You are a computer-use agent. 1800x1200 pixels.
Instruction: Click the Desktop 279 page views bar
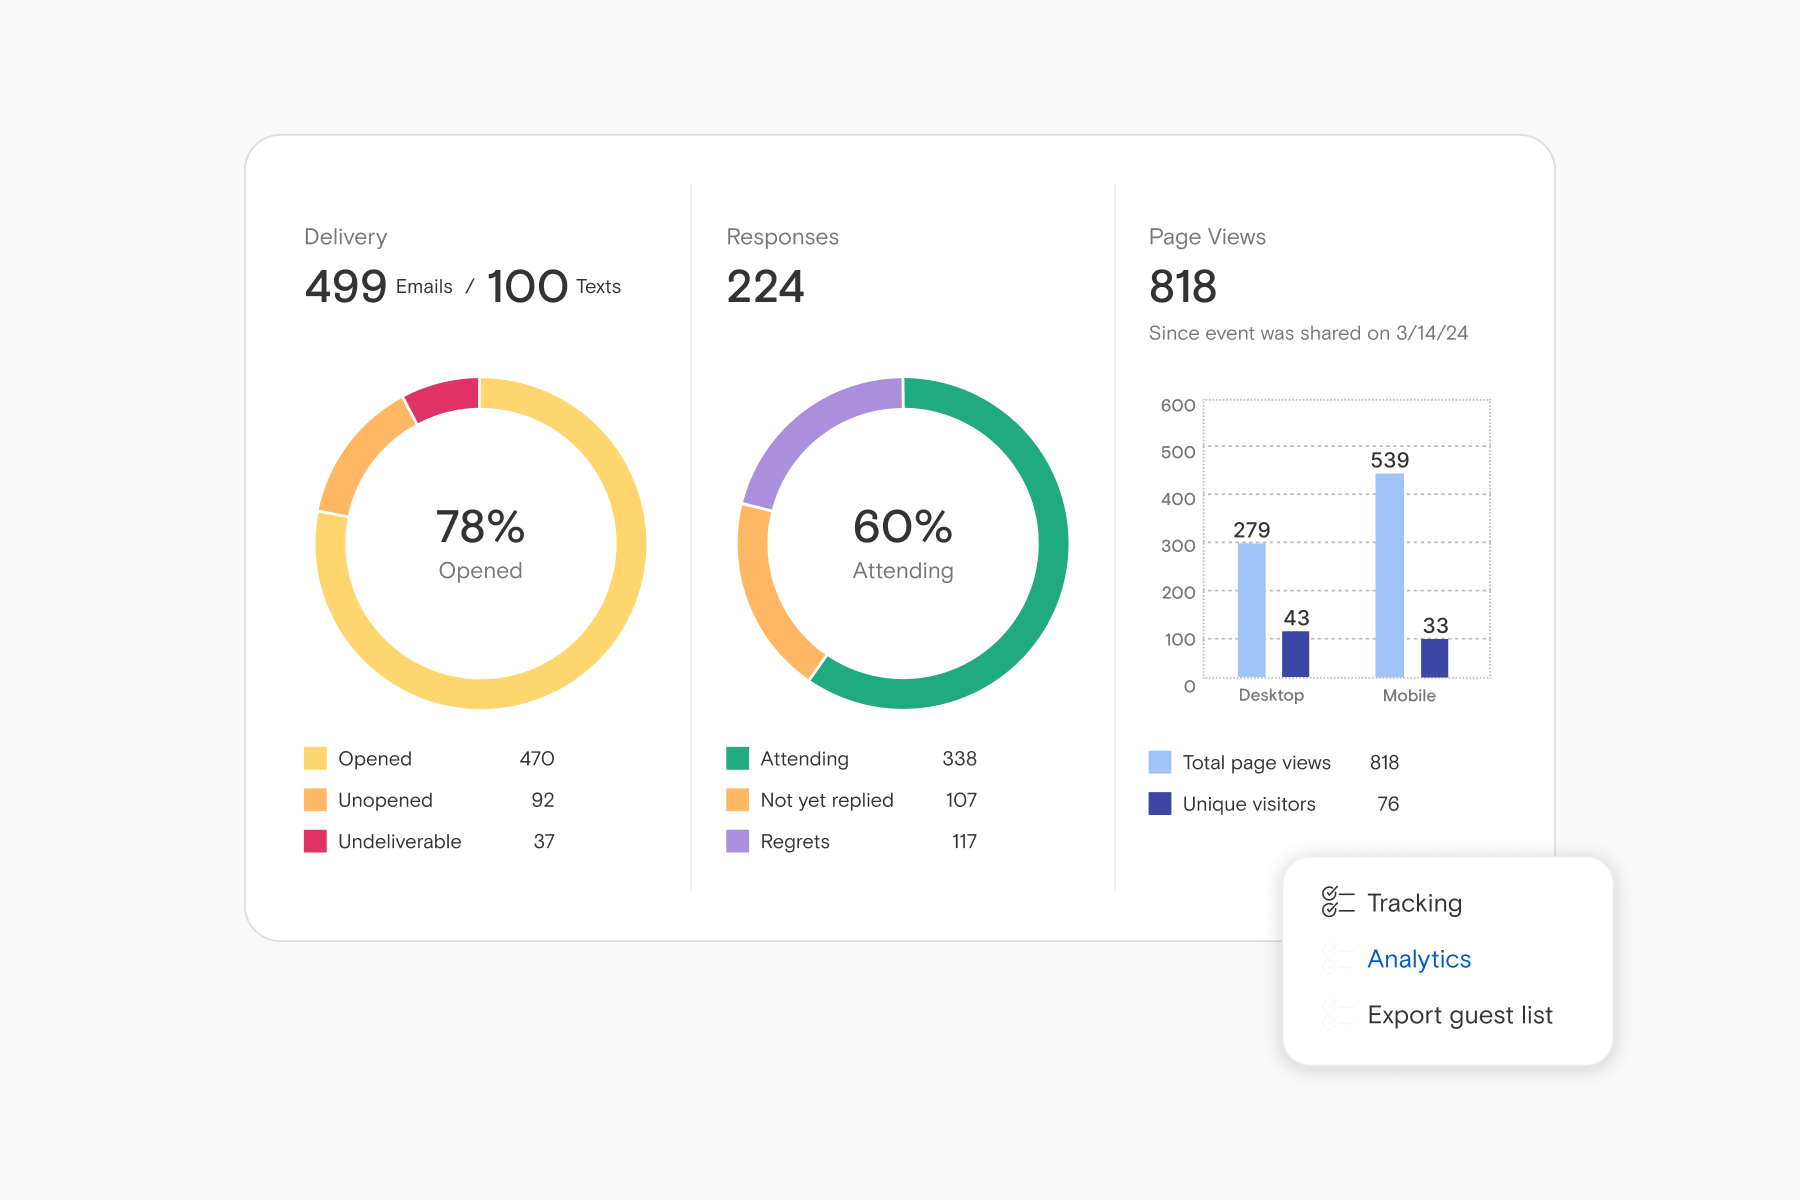coord(1251,610)
